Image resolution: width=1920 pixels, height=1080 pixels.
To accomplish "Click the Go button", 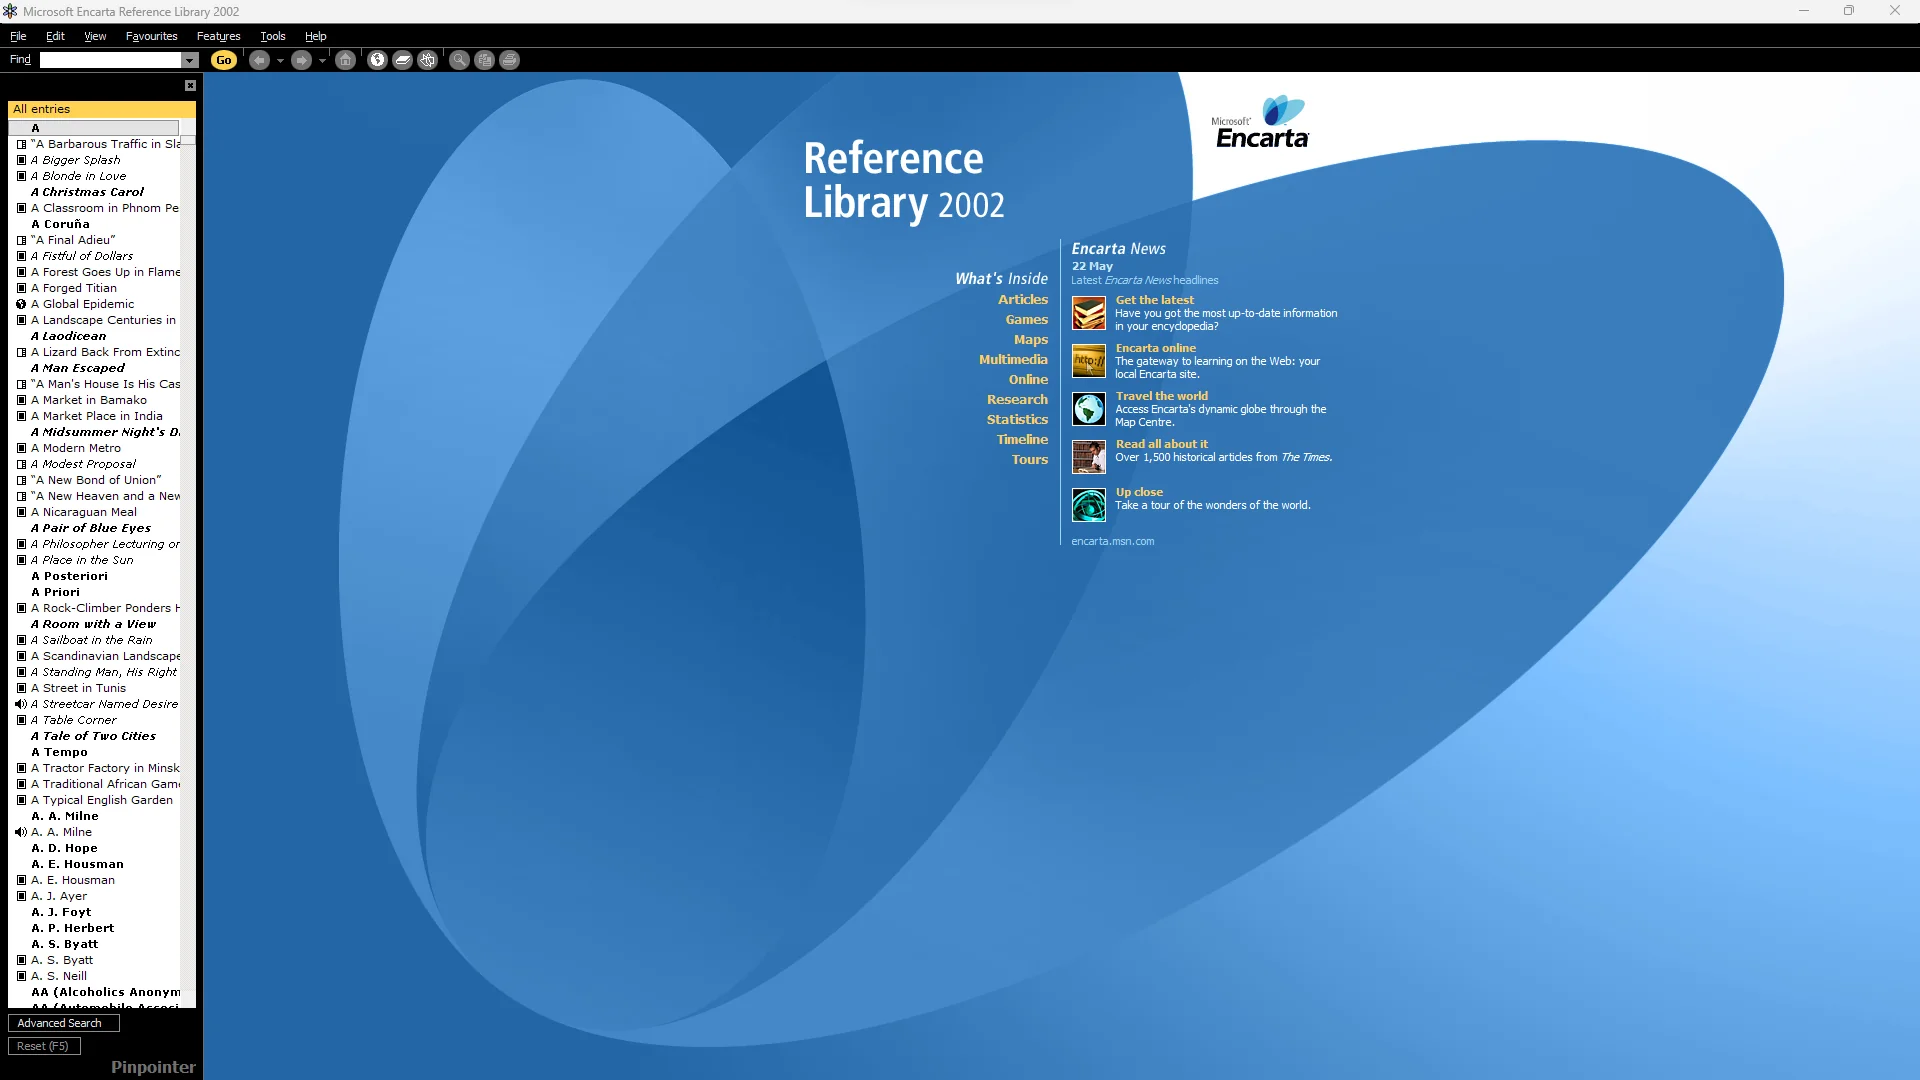I will (224, 60).
